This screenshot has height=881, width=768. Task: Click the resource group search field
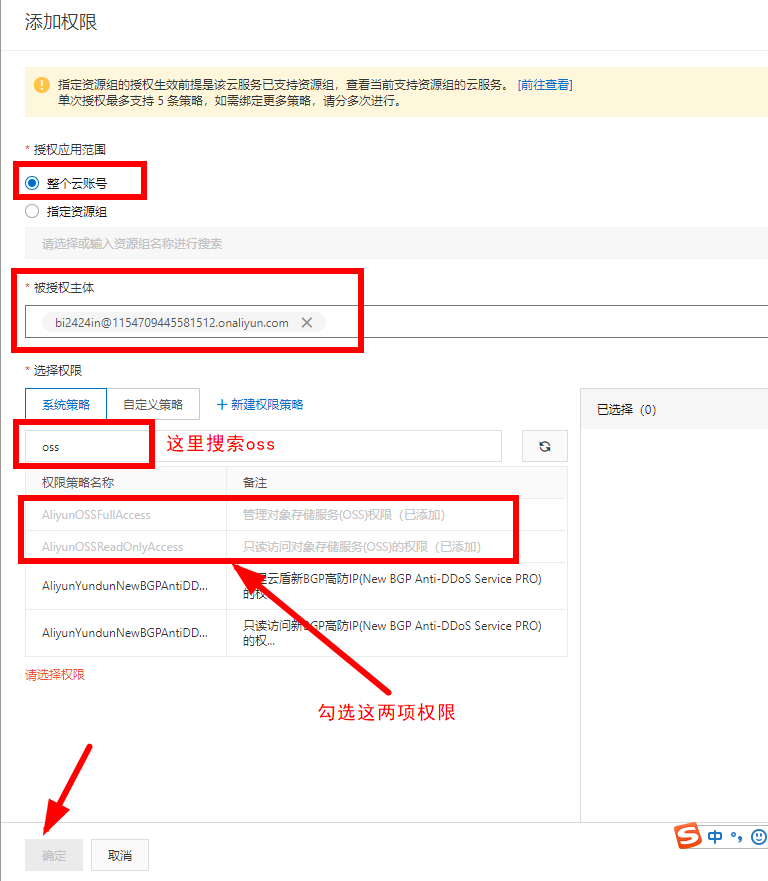pos(396,243)
